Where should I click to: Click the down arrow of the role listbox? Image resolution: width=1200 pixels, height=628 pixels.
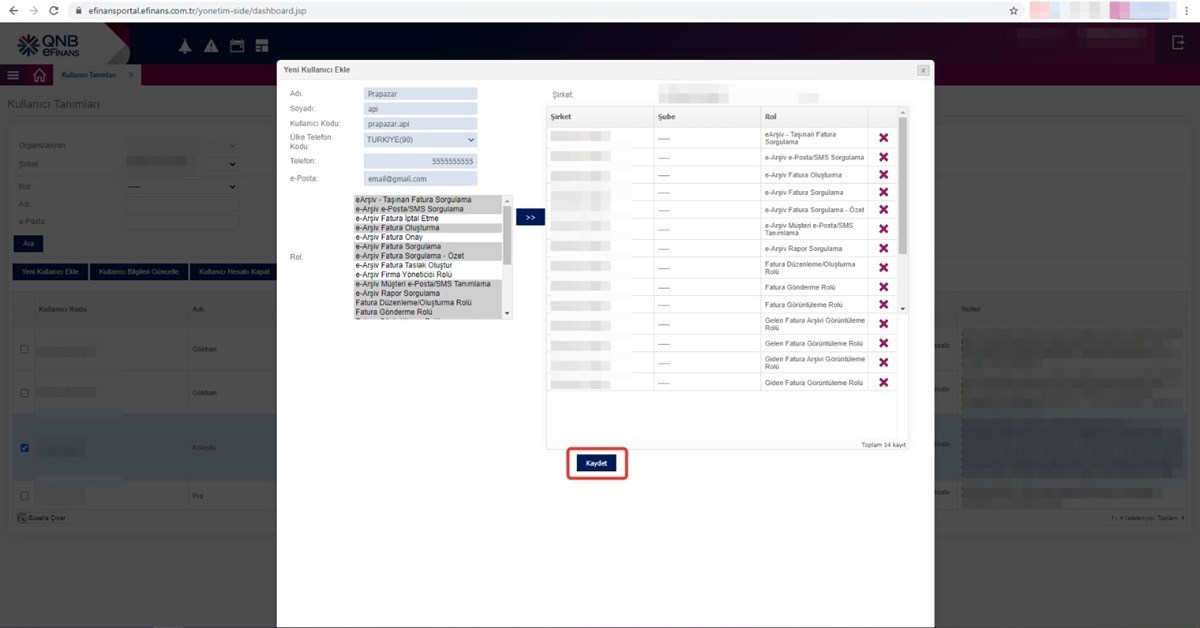pyautogui.click(x=508, y=313)
